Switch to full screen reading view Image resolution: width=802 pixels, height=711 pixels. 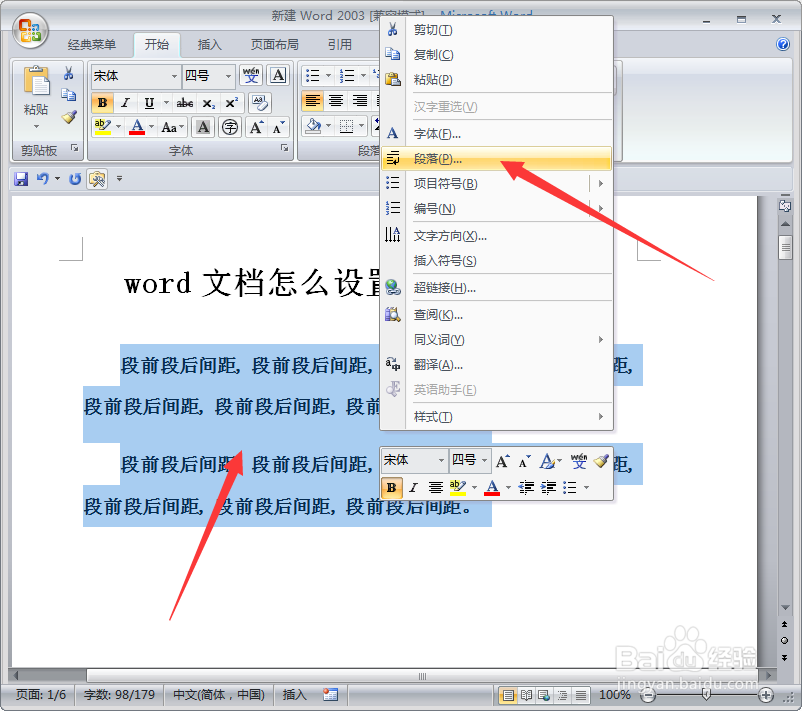(526, 695)
